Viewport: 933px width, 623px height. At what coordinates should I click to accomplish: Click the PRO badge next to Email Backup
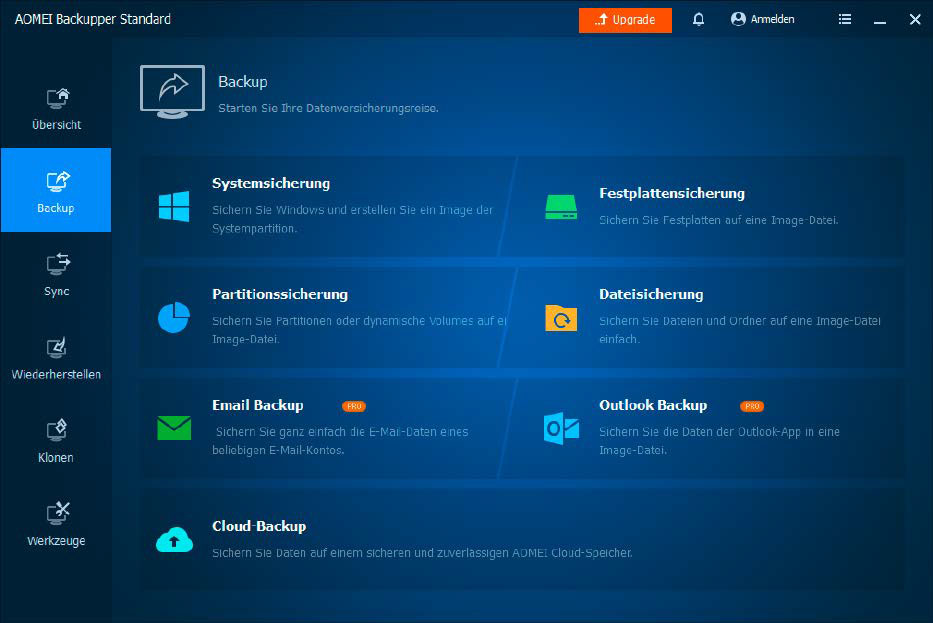point(353,406)
